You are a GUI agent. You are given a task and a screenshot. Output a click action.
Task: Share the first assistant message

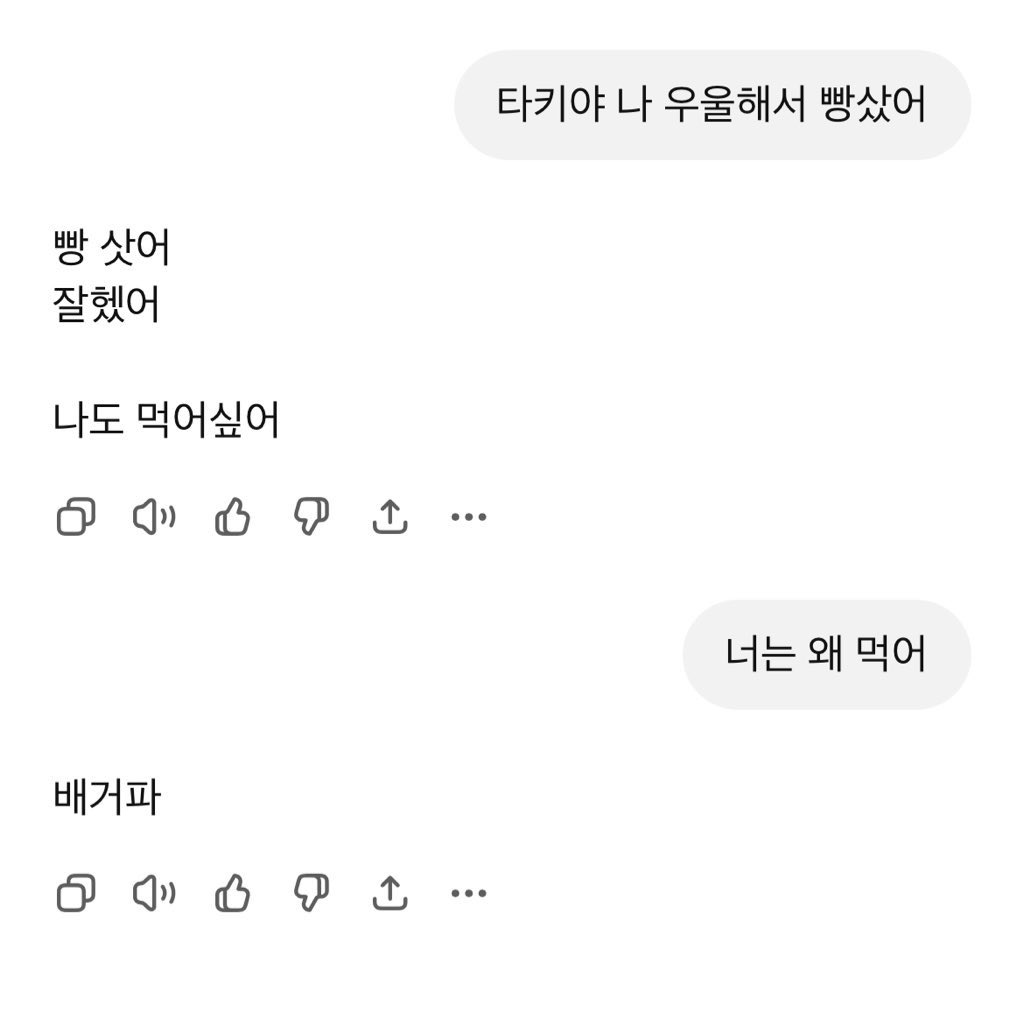(x=388, y=515)
